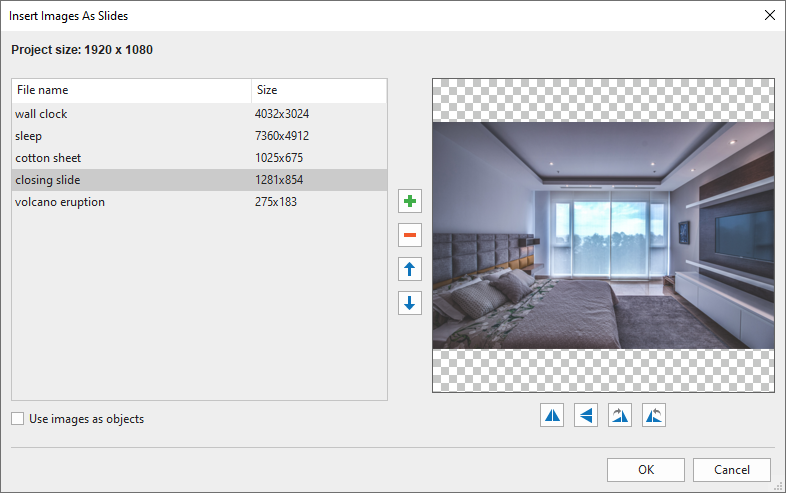The image size is (787, 494).
Task: Click the 1025x675 size cell
Action: (x=279, y=158)
